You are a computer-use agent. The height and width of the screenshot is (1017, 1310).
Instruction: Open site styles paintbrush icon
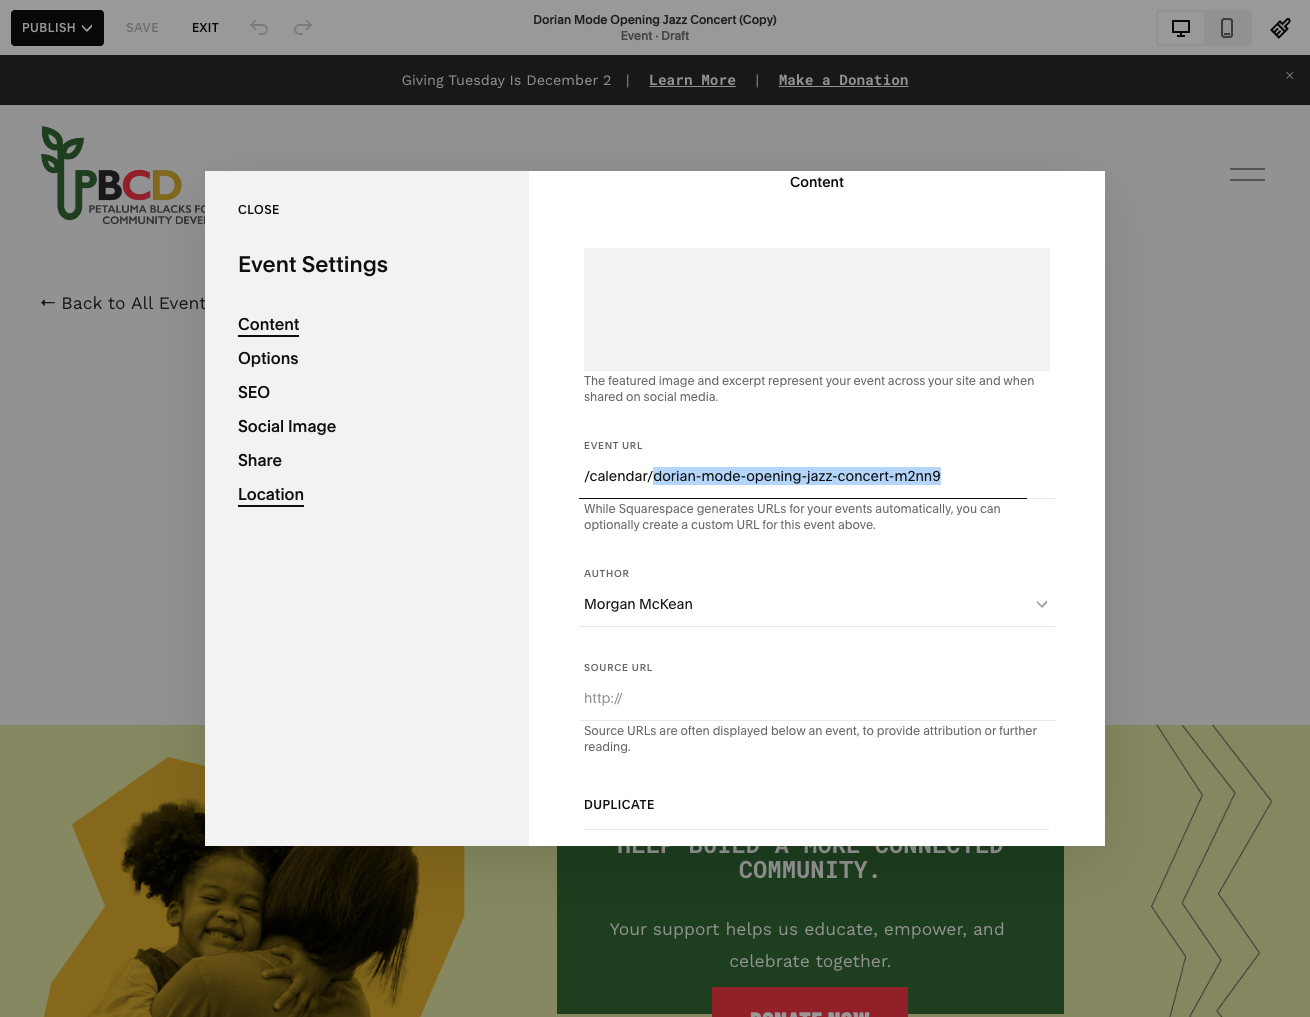click(x=1280, y=28)
